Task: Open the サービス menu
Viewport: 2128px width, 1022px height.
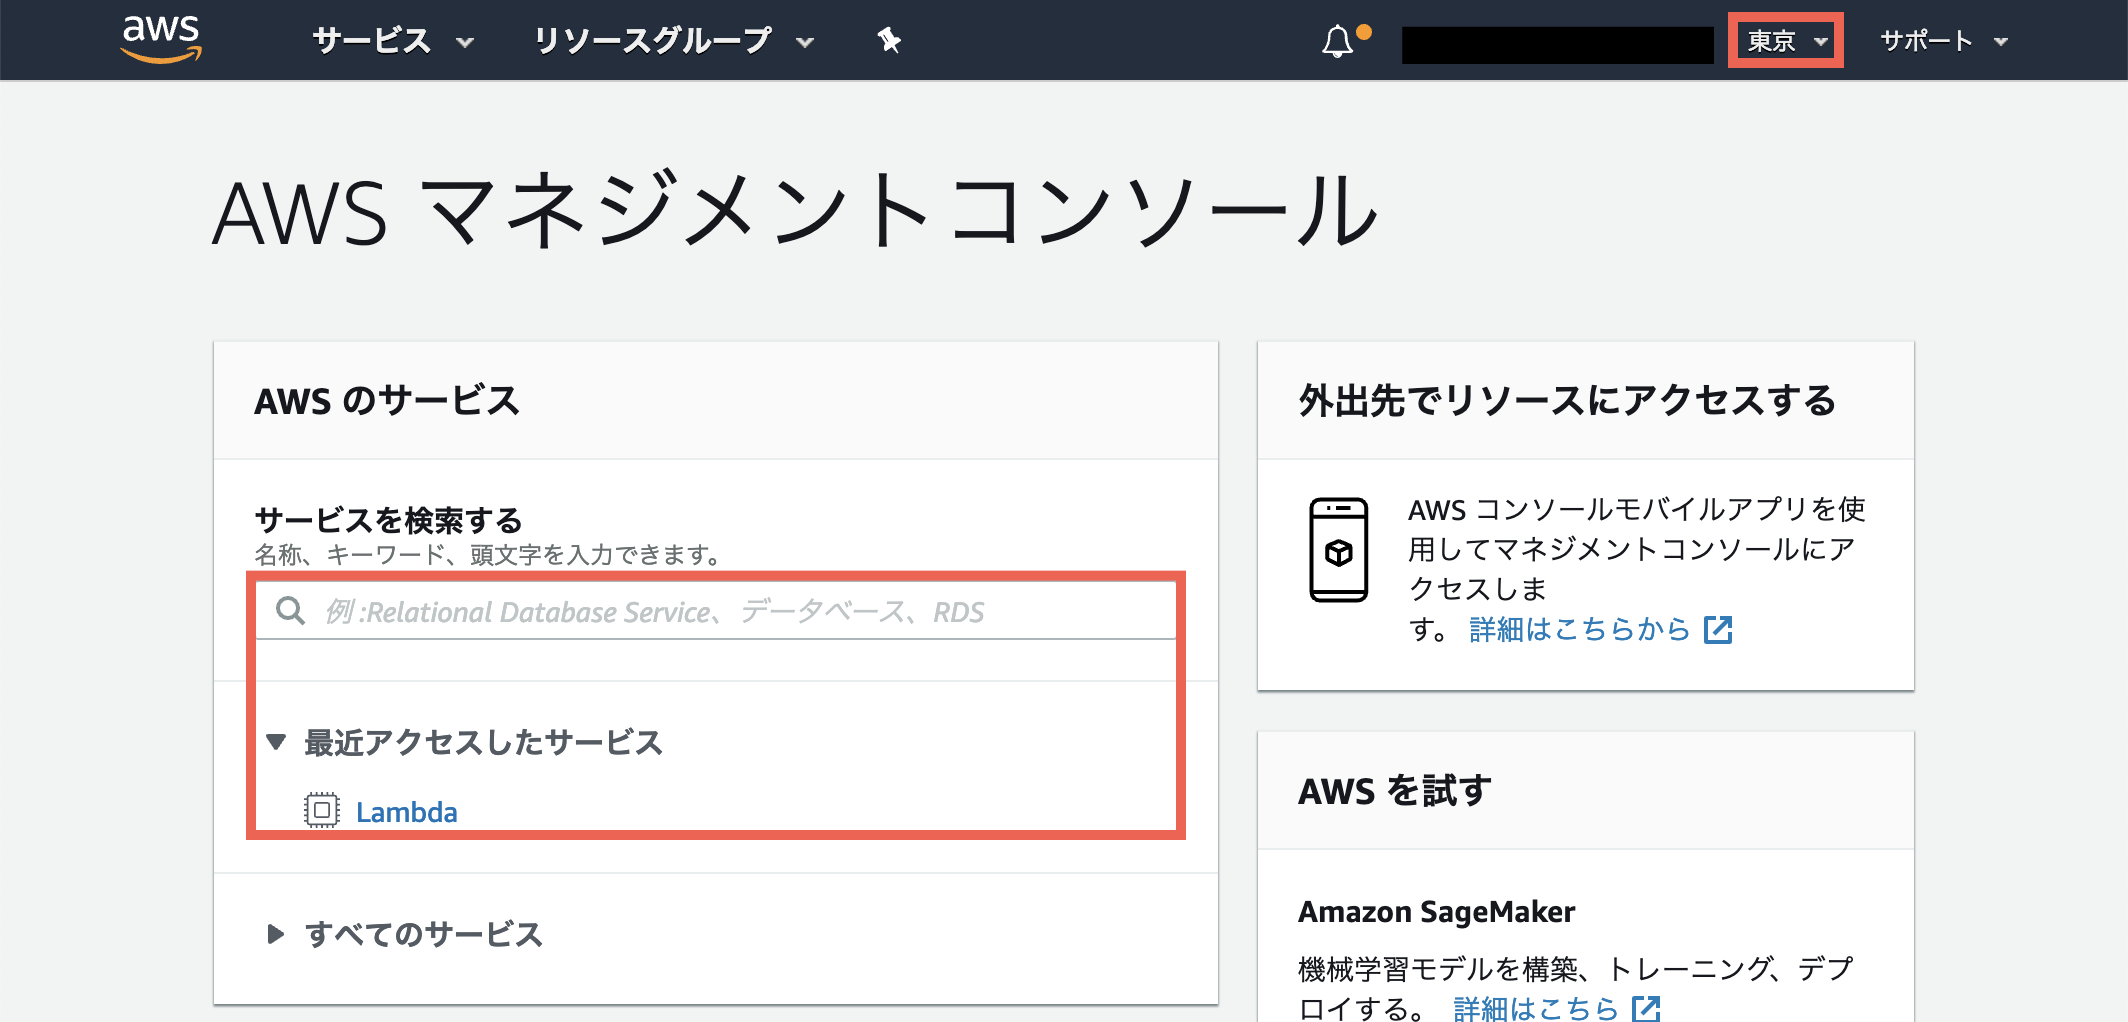Action: click(392, 41)
